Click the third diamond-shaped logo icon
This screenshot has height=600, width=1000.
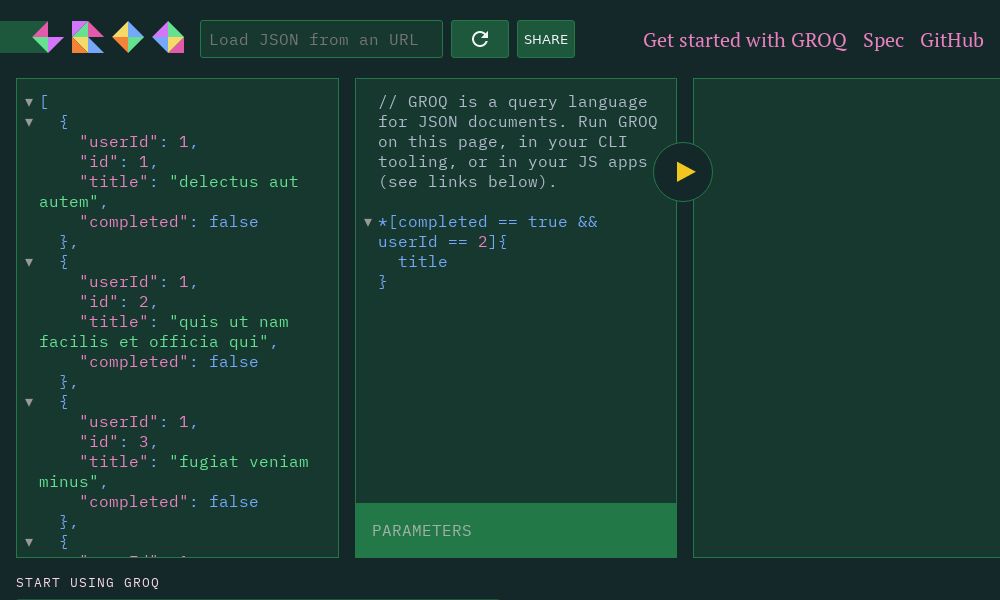(127, 37)
